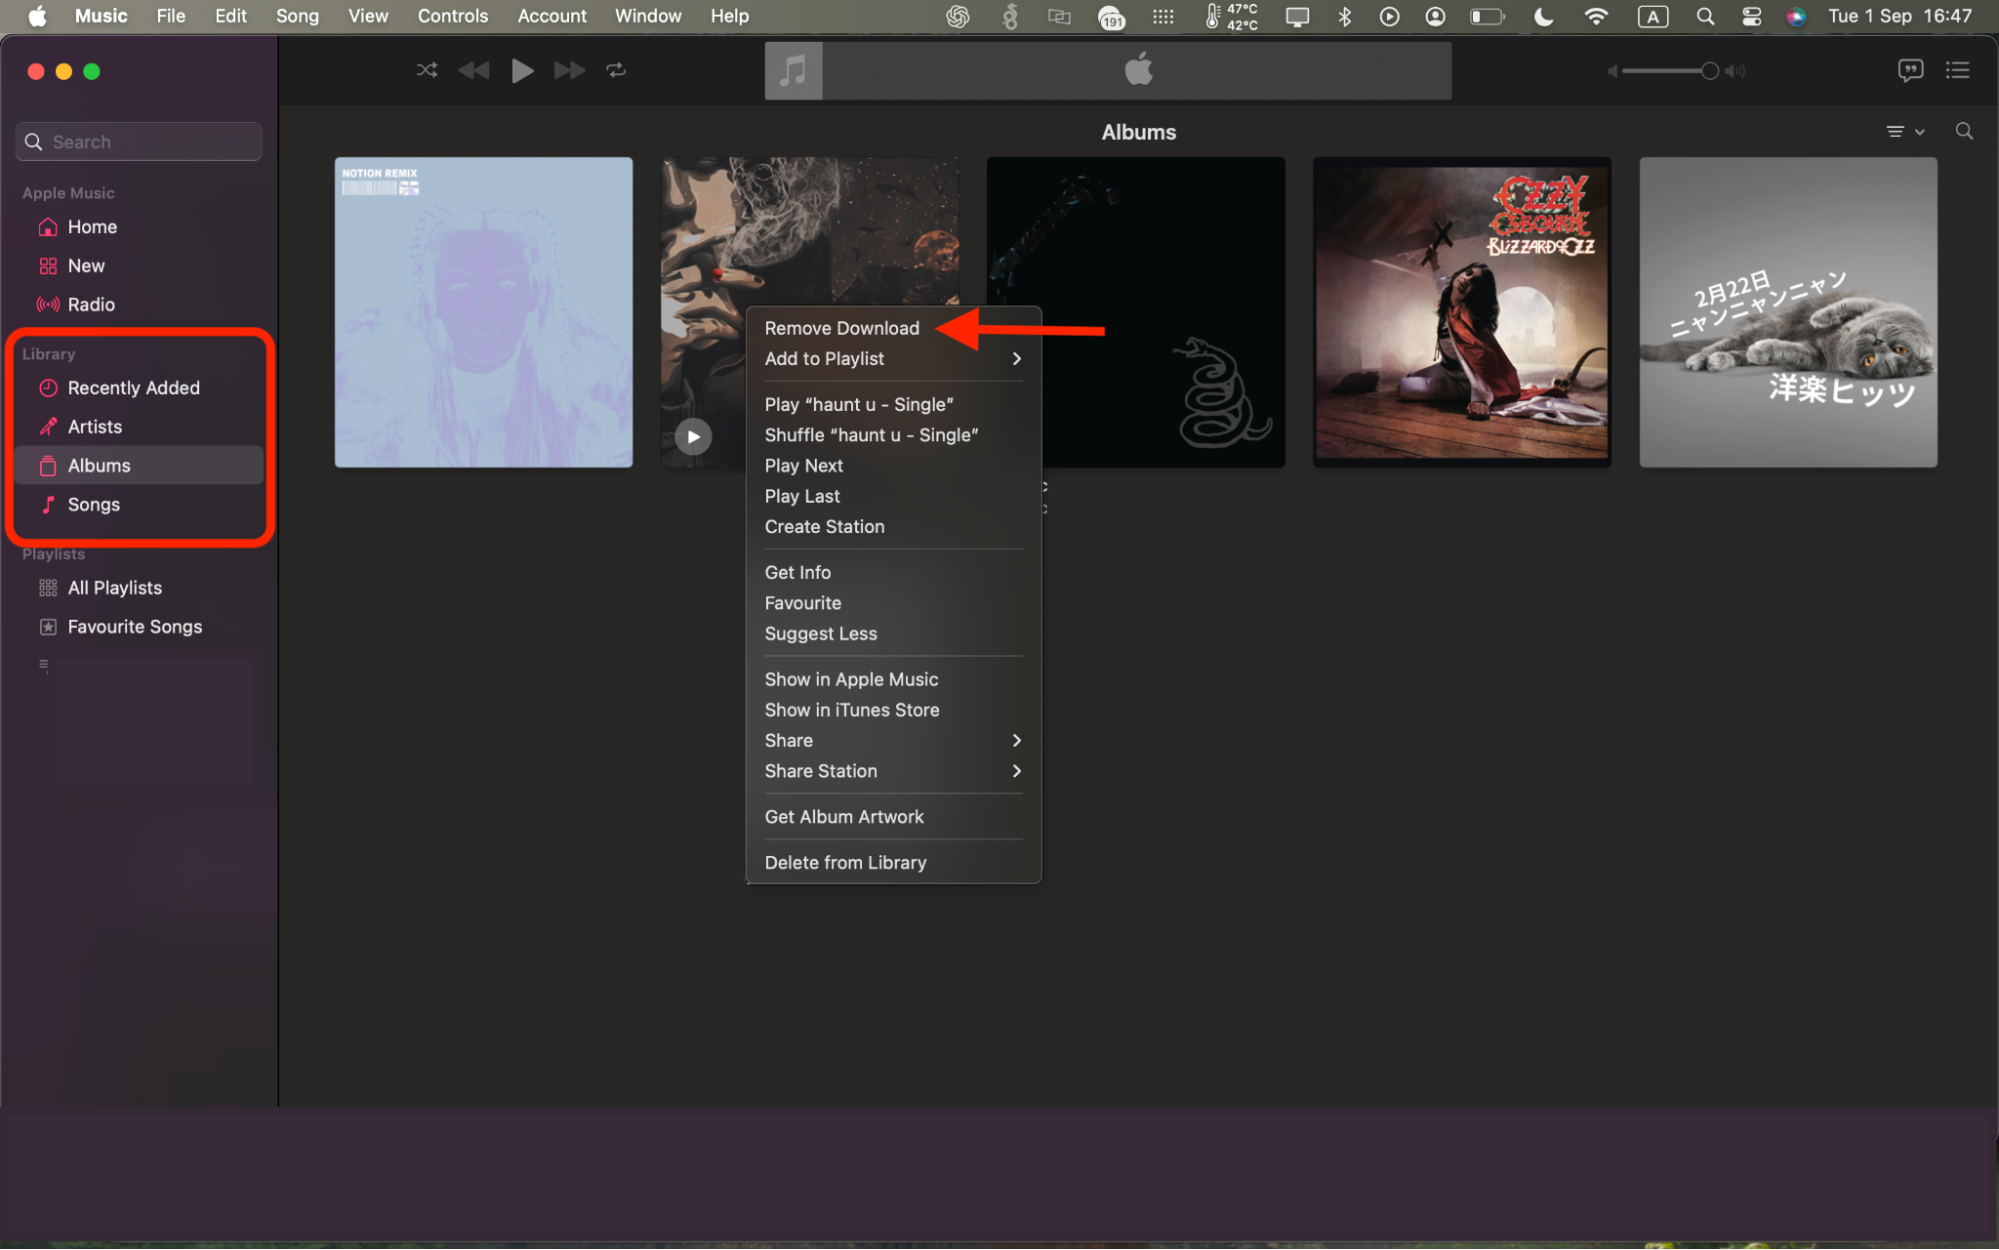
Task: Mark album as Favourite
Action: (893, 603)
